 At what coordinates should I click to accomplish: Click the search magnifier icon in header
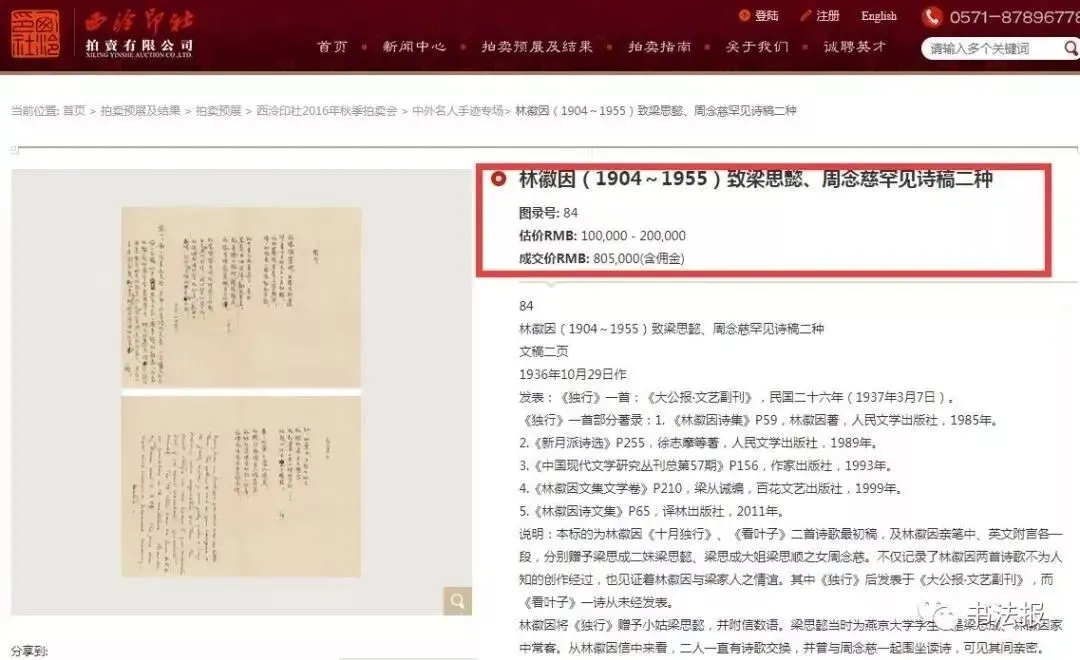pyautogui.click(x=1071, y=48)
